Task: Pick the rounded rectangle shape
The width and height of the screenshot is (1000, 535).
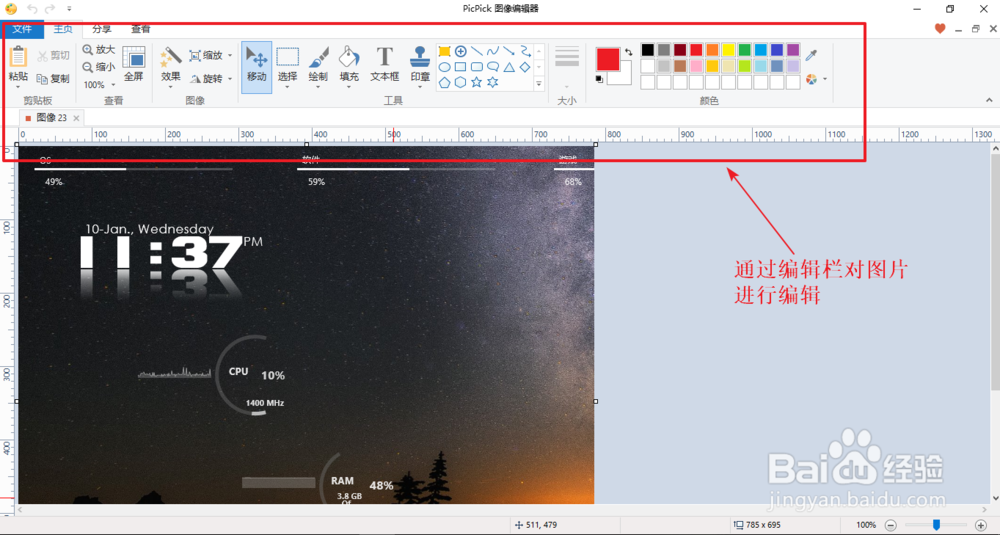Action: 476,67
